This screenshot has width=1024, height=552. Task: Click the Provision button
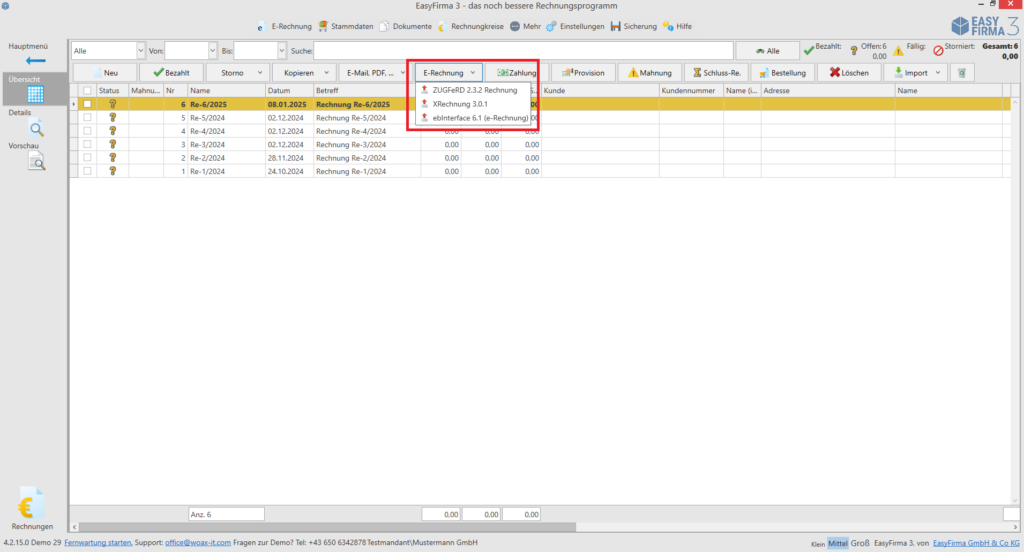point(583,73)
